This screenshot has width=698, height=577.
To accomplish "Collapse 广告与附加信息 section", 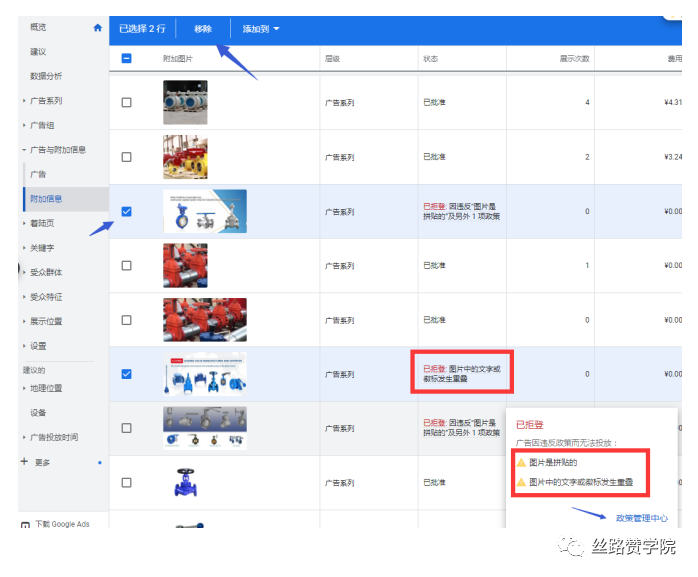I will (24, 150).
